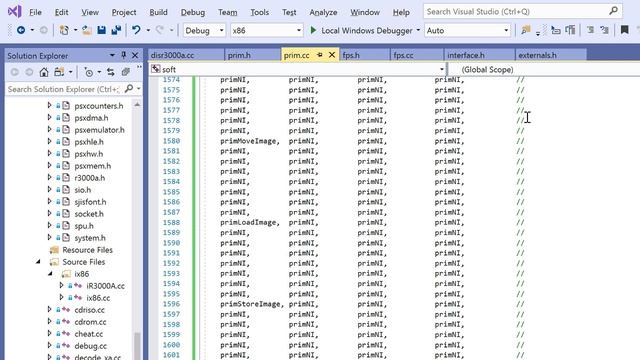This screenshot has width=640, height=360.
Task: Click primMoveImage on line 1580
Action: 248,141
